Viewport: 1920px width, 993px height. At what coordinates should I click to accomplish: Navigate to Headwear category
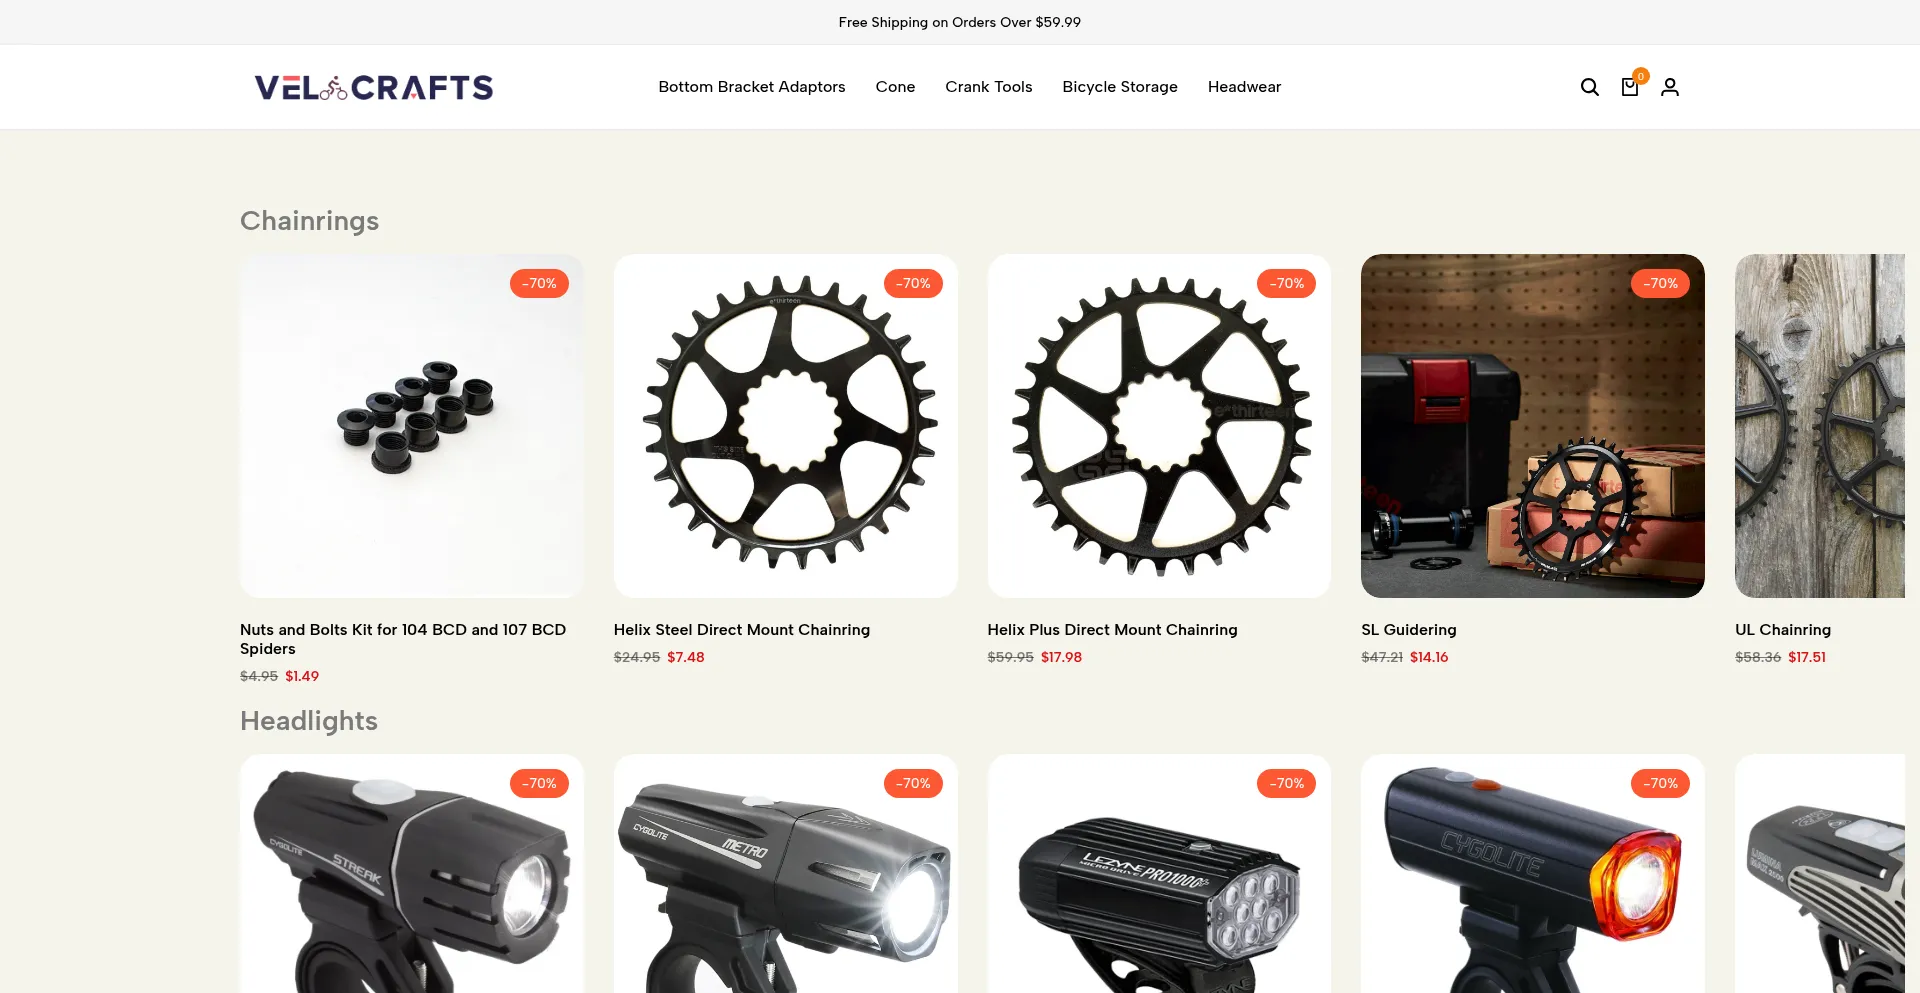click(x=1244, y=87)
